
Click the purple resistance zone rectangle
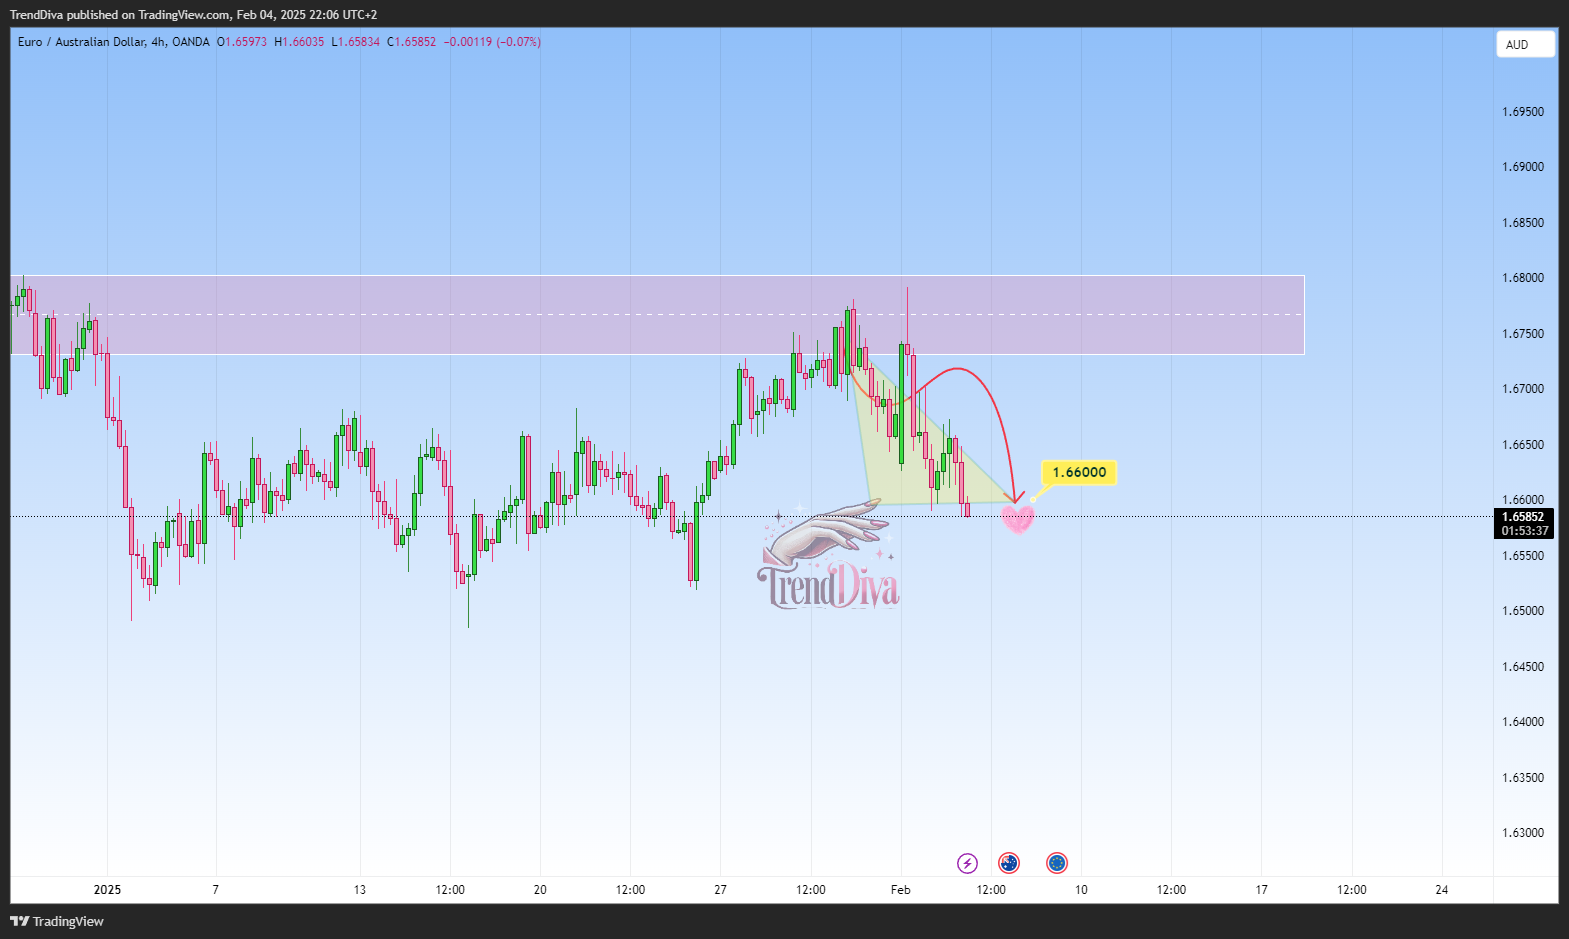(x=657, y=315)
